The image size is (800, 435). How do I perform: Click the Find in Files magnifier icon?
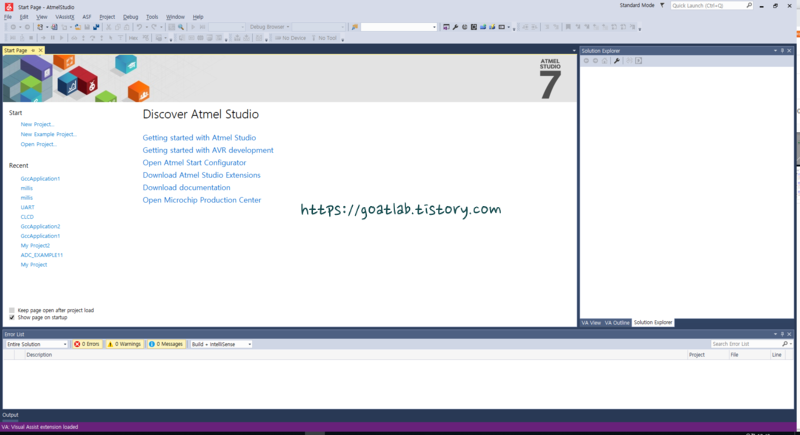point(181,27)
